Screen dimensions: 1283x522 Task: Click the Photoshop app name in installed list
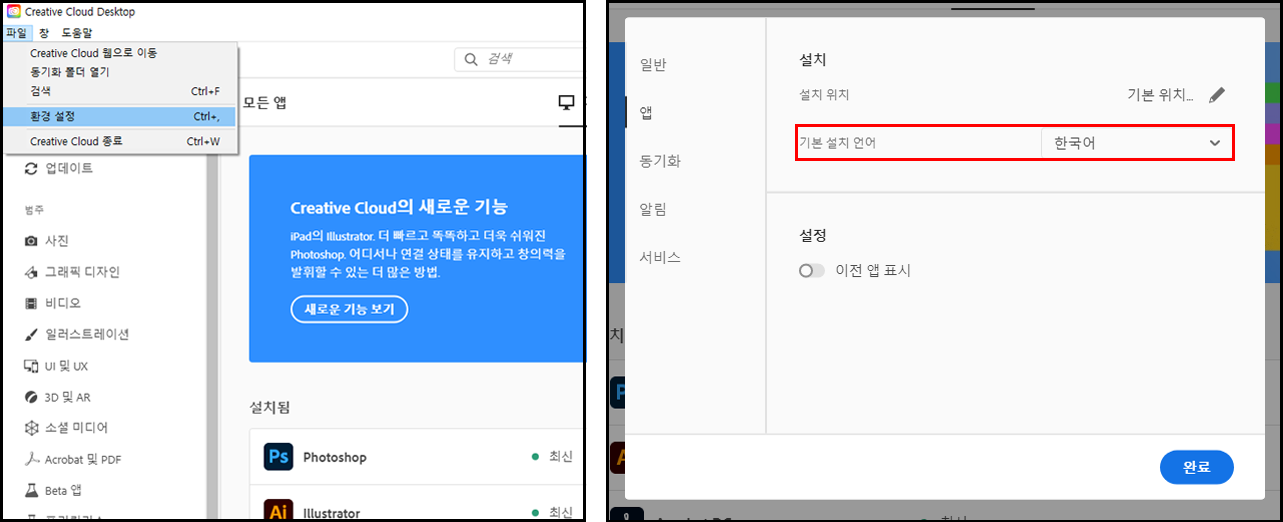coord(335,457)
